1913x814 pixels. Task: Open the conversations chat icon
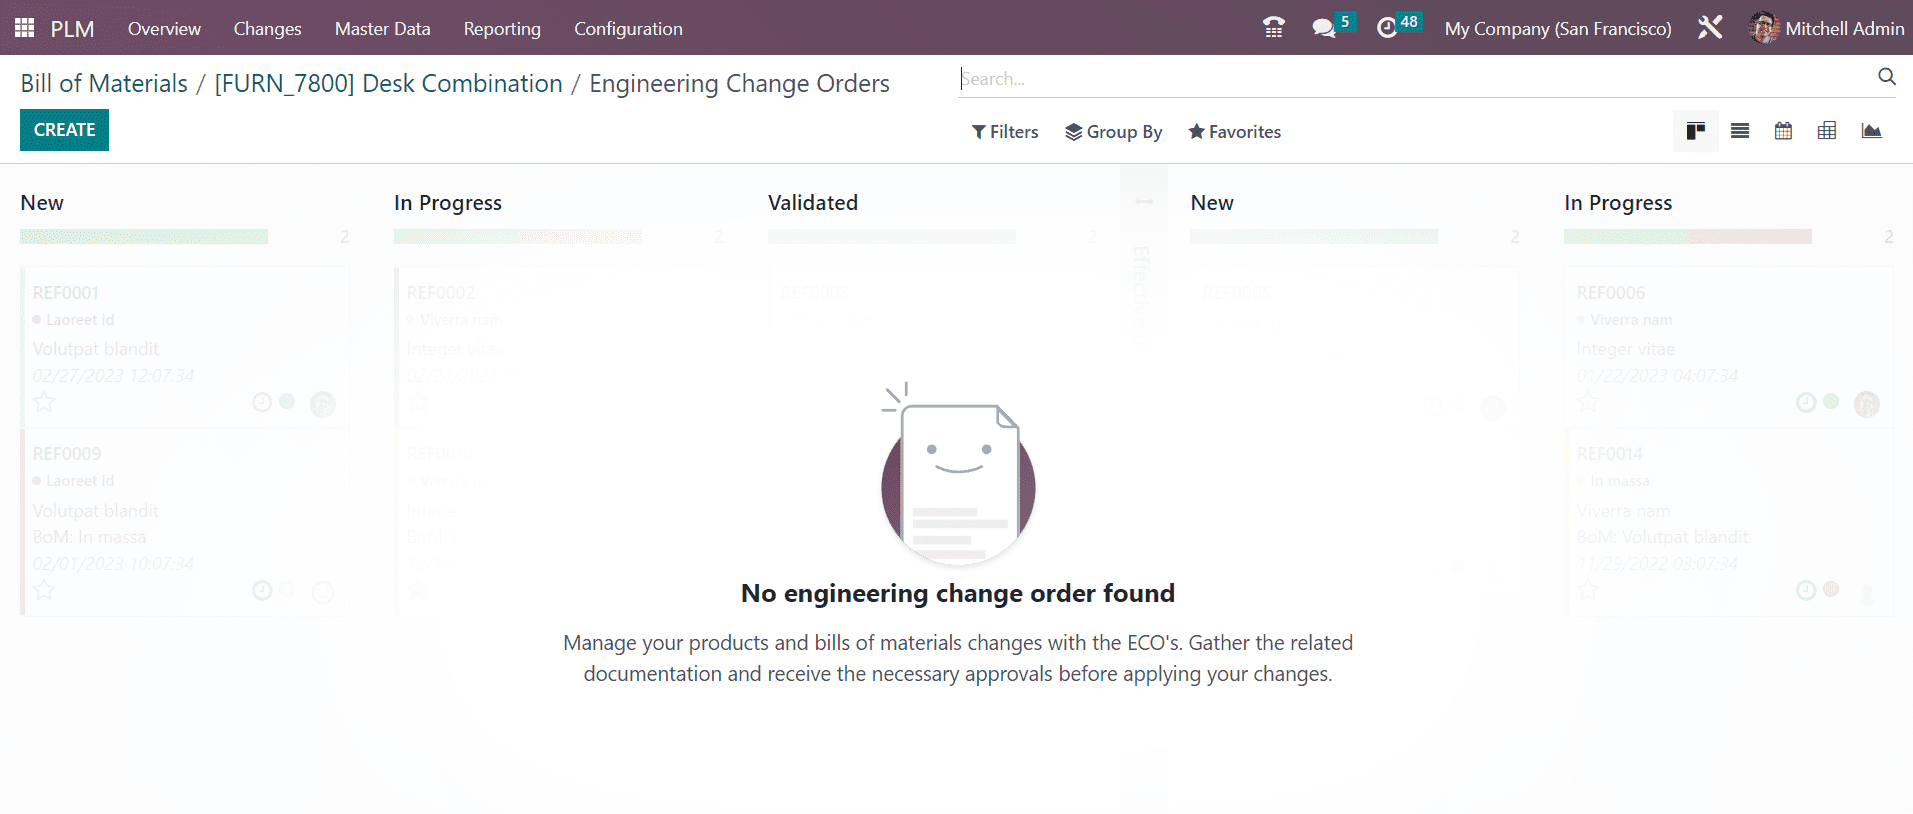(1324, 28)
